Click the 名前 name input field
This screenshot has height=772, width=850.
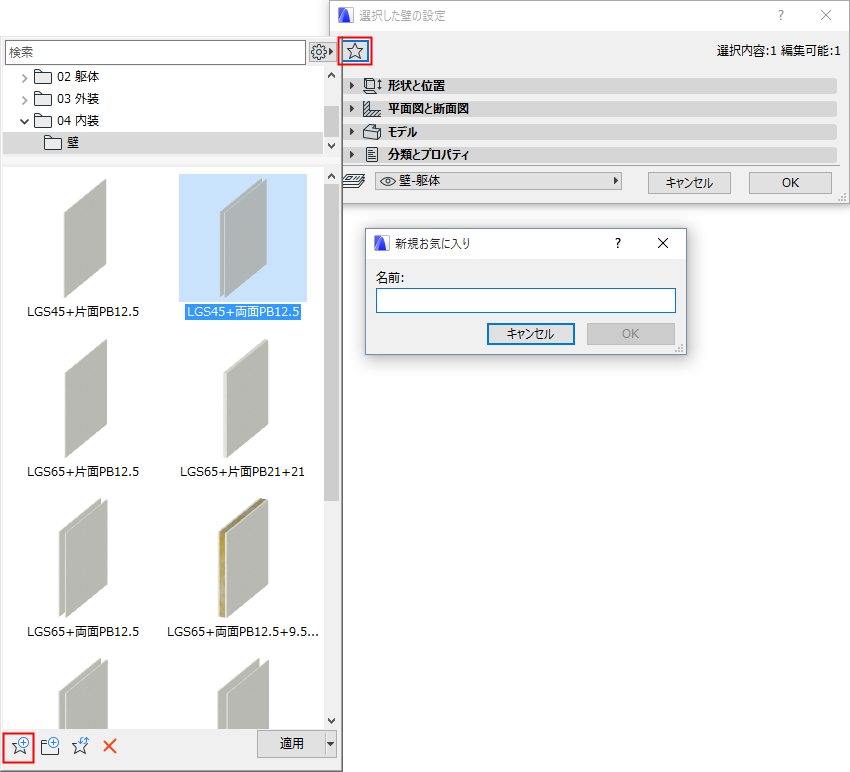click(526, 300)
